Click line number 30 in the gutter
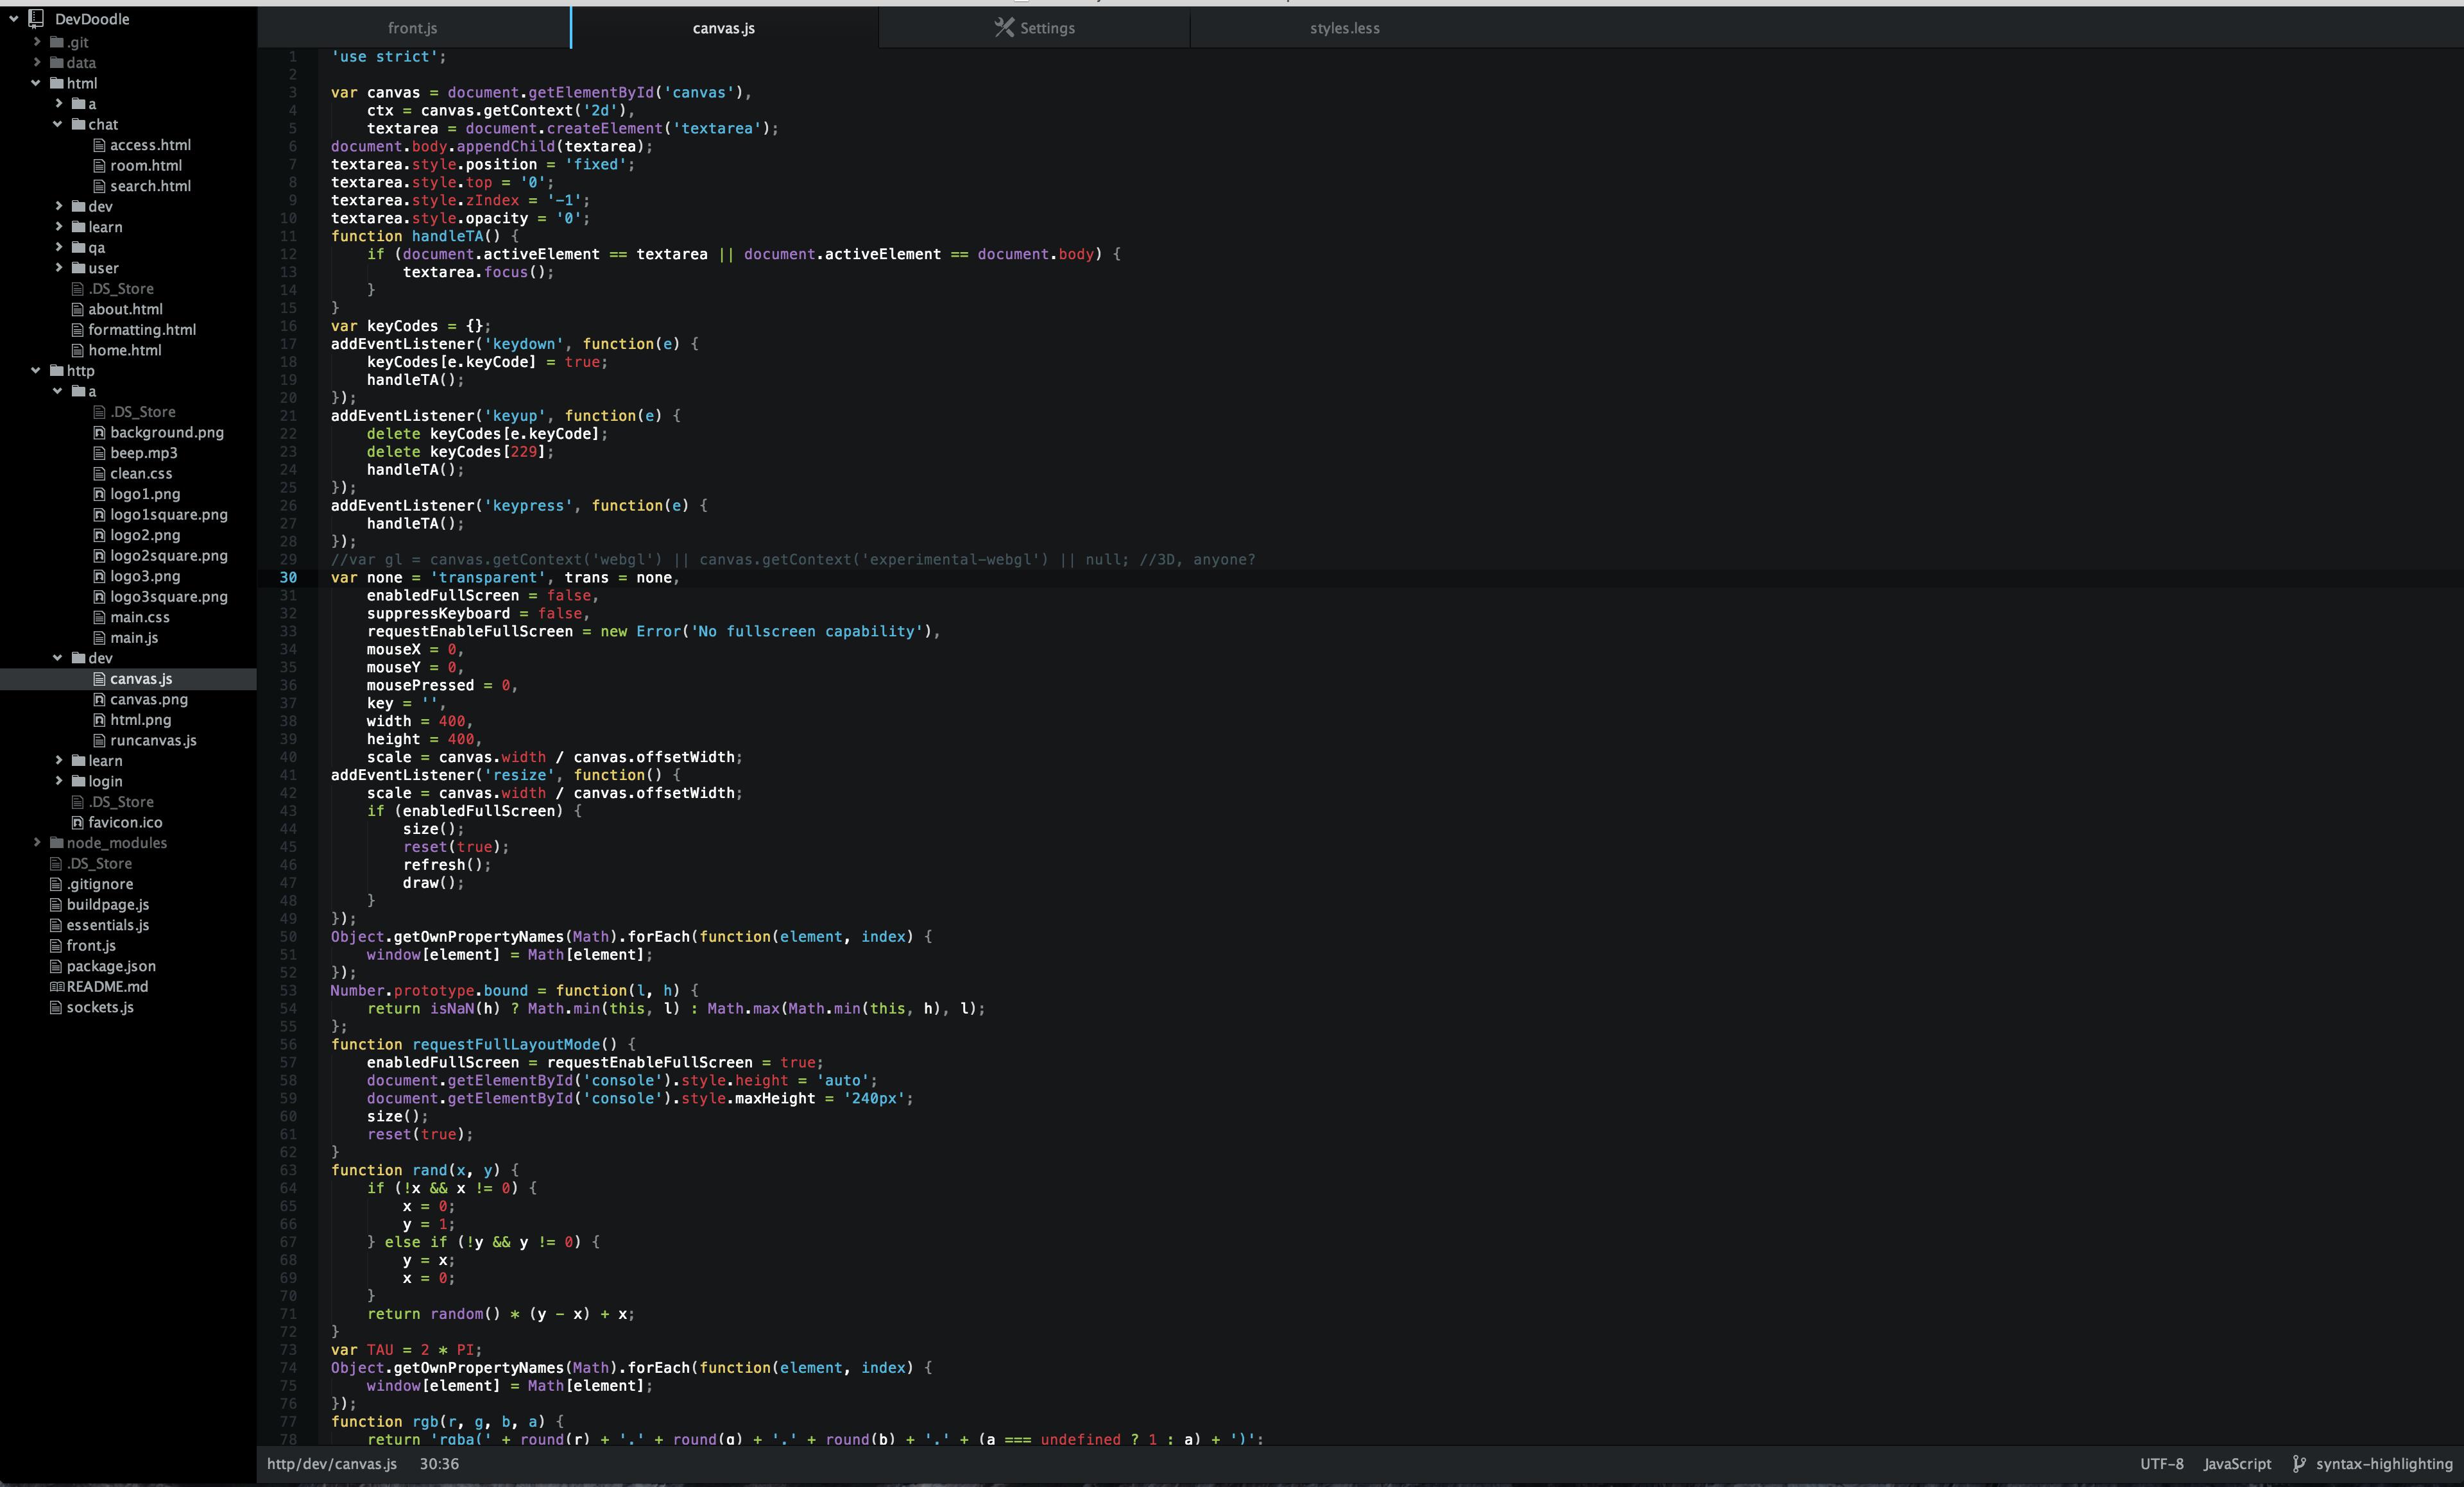 click(x=288, y=577)
